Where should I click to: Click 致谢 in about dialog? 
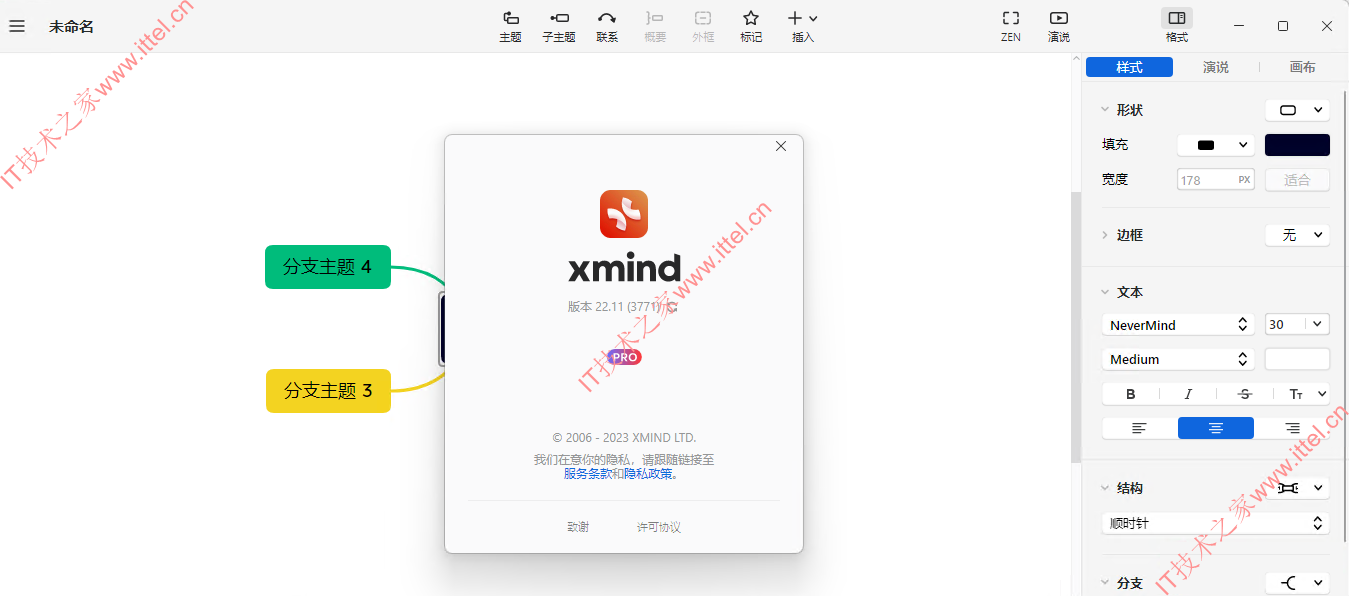578,527
